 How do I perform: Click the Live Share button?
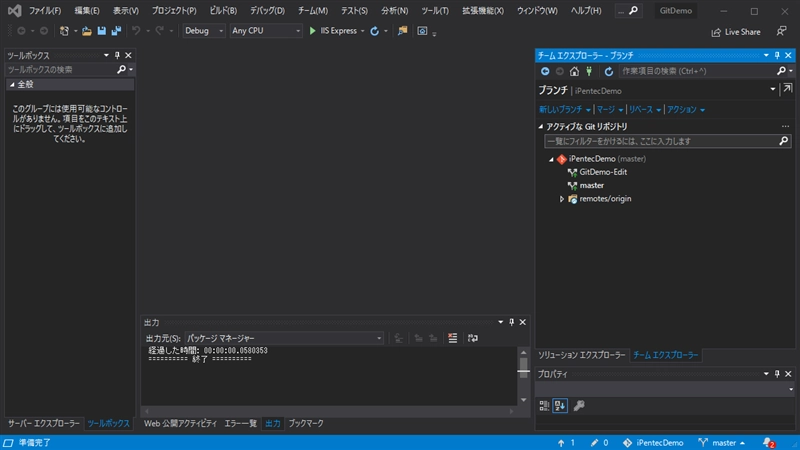(736, 32)
